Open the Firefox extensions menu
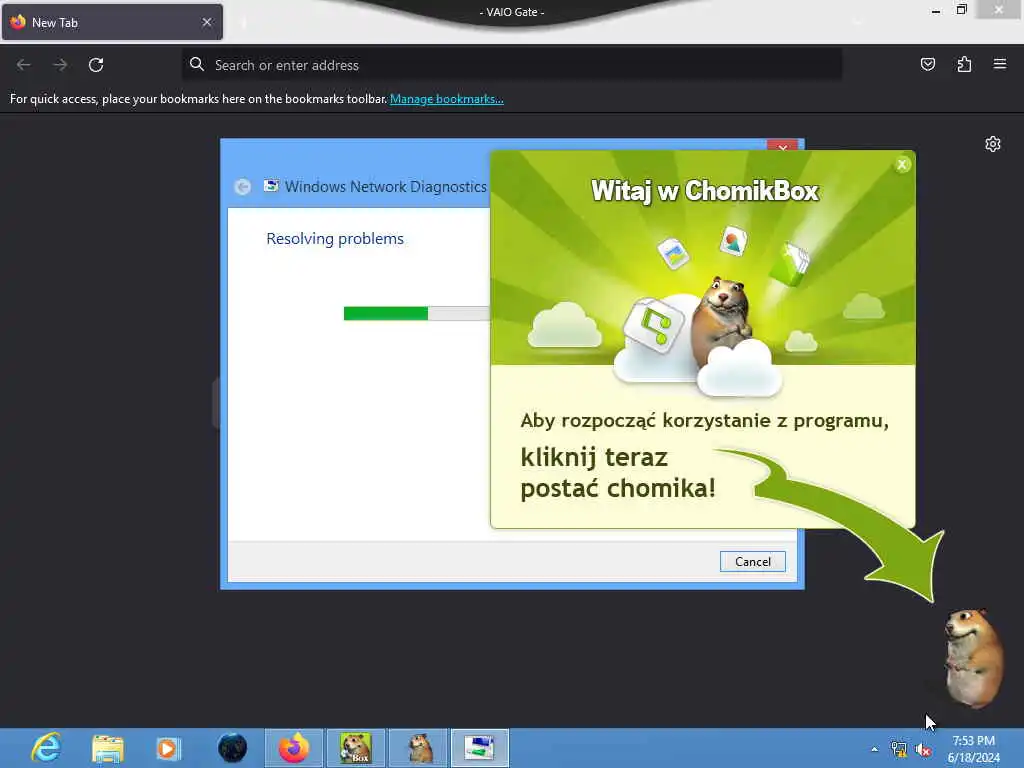The height and width of the screenshot is (768, 1024). [964, 64]
